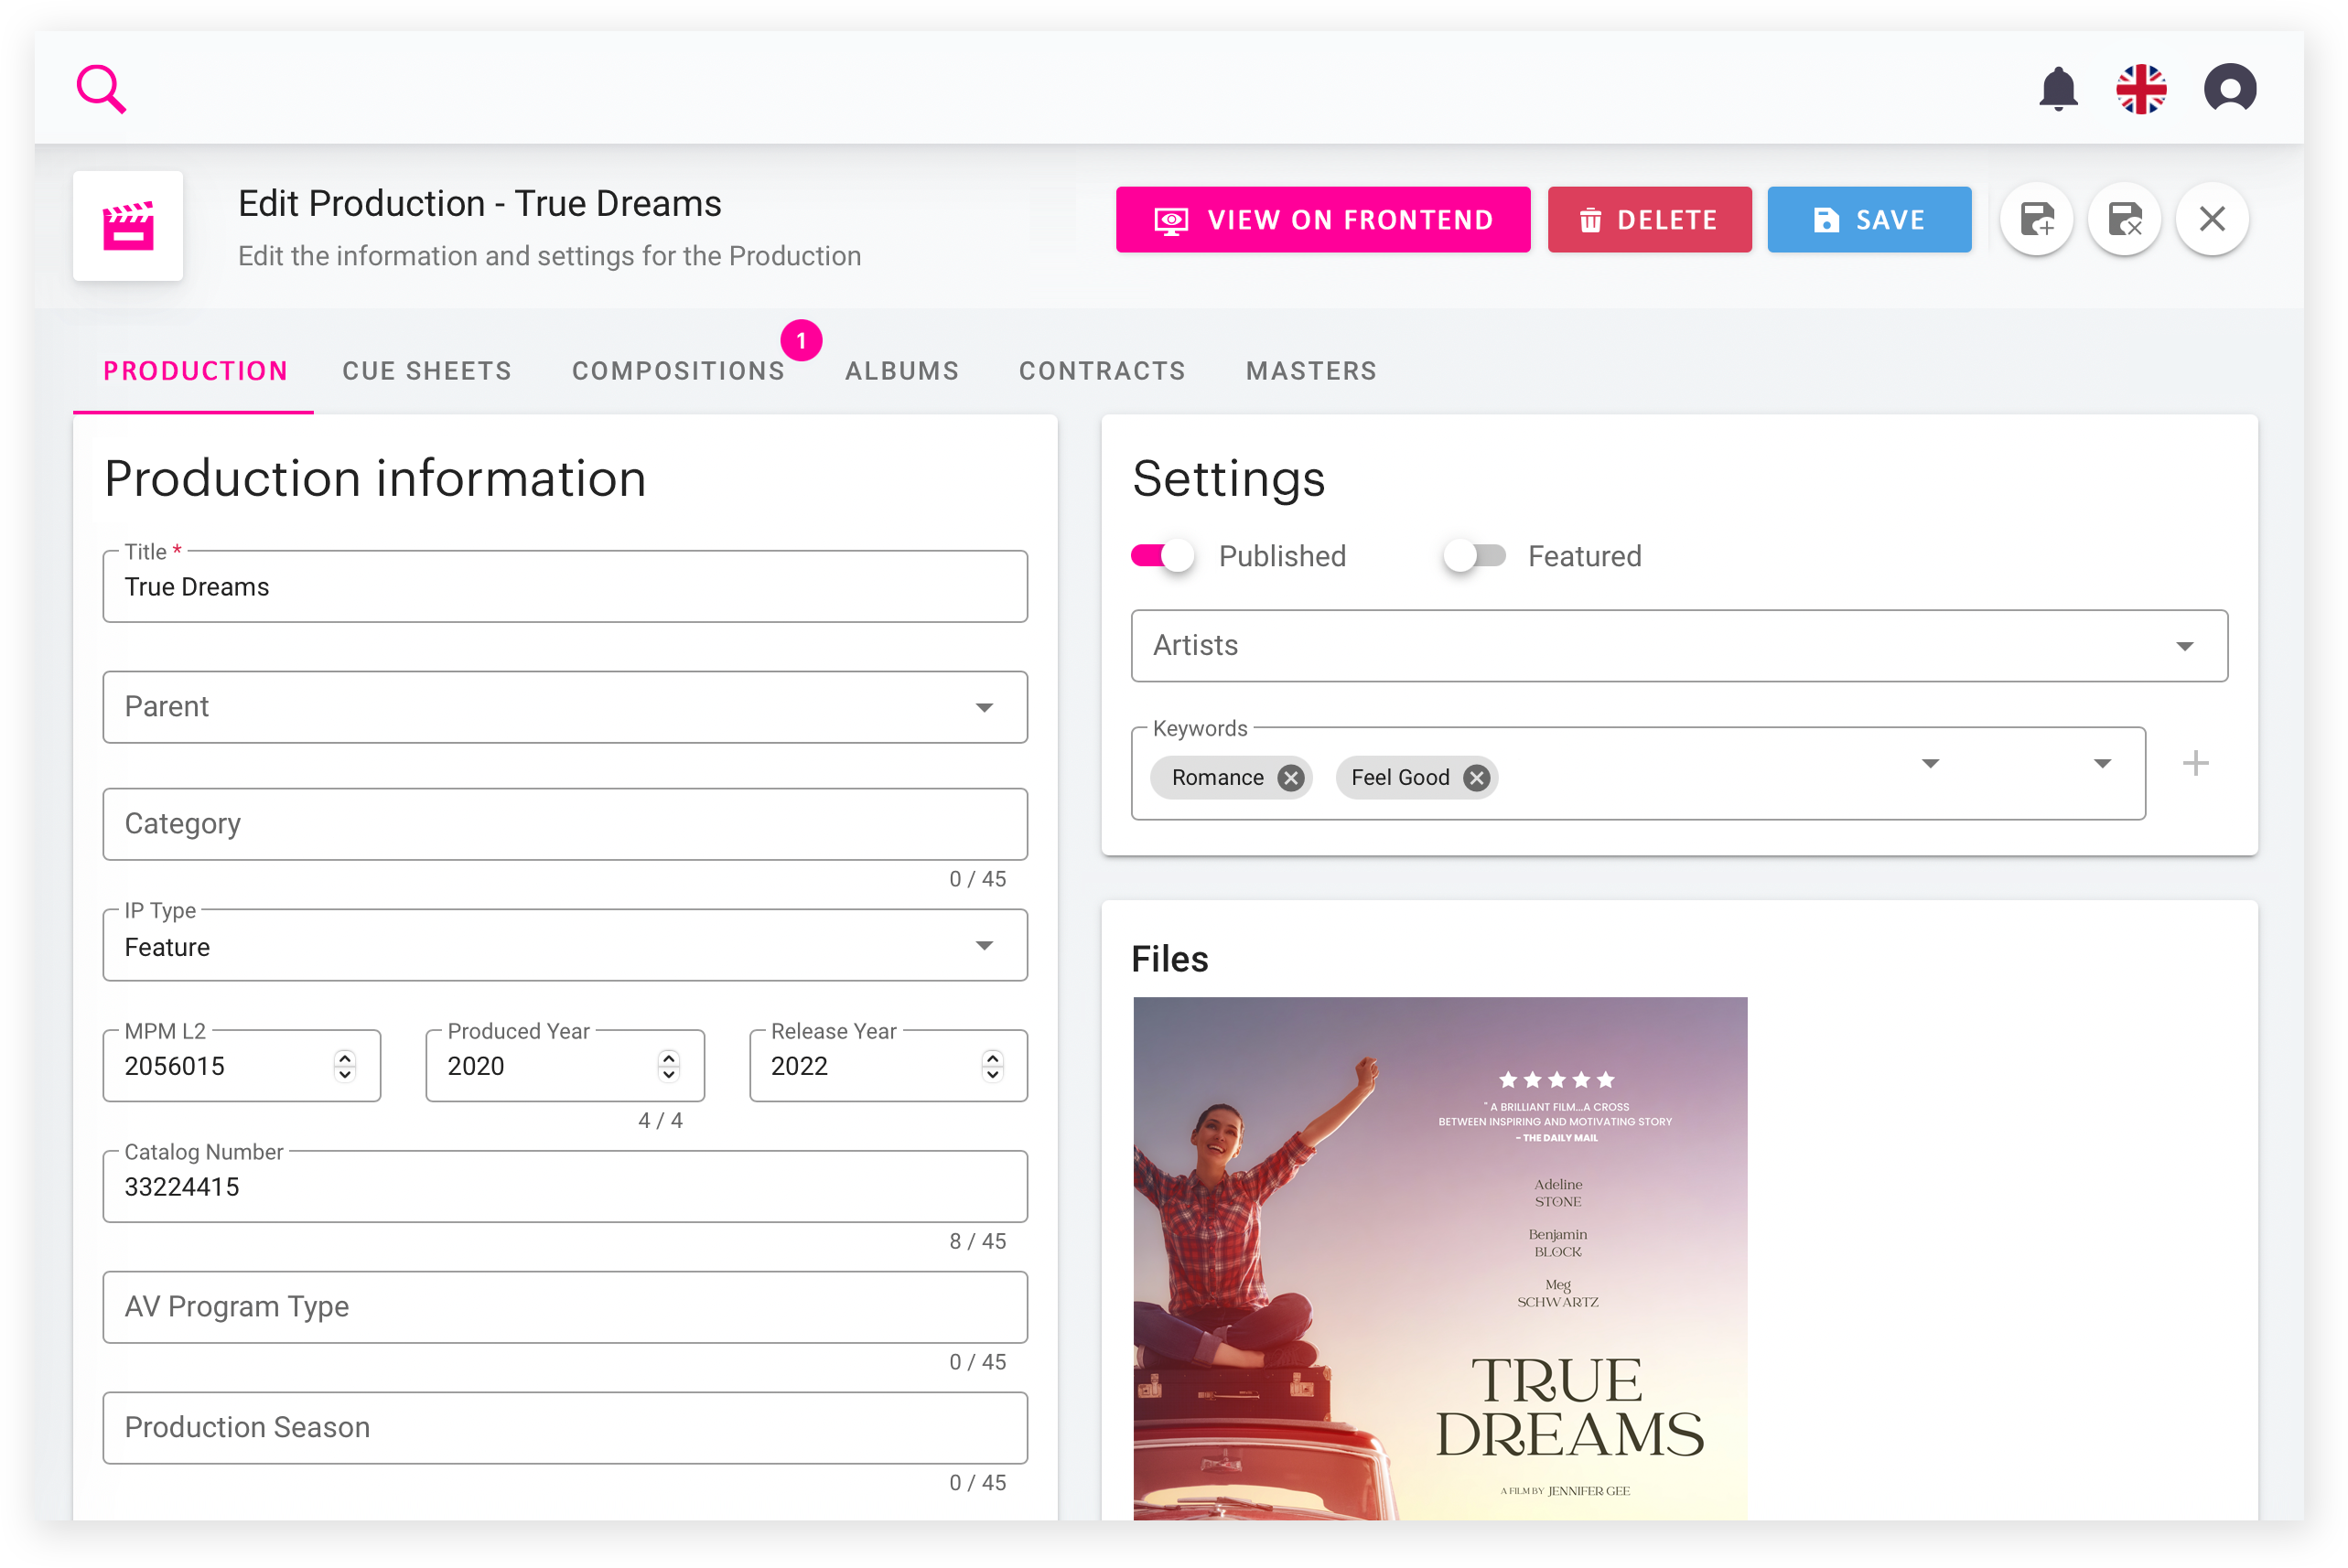Open the Compositions tab
The image size is (2348, 1568).
[678, 371]
